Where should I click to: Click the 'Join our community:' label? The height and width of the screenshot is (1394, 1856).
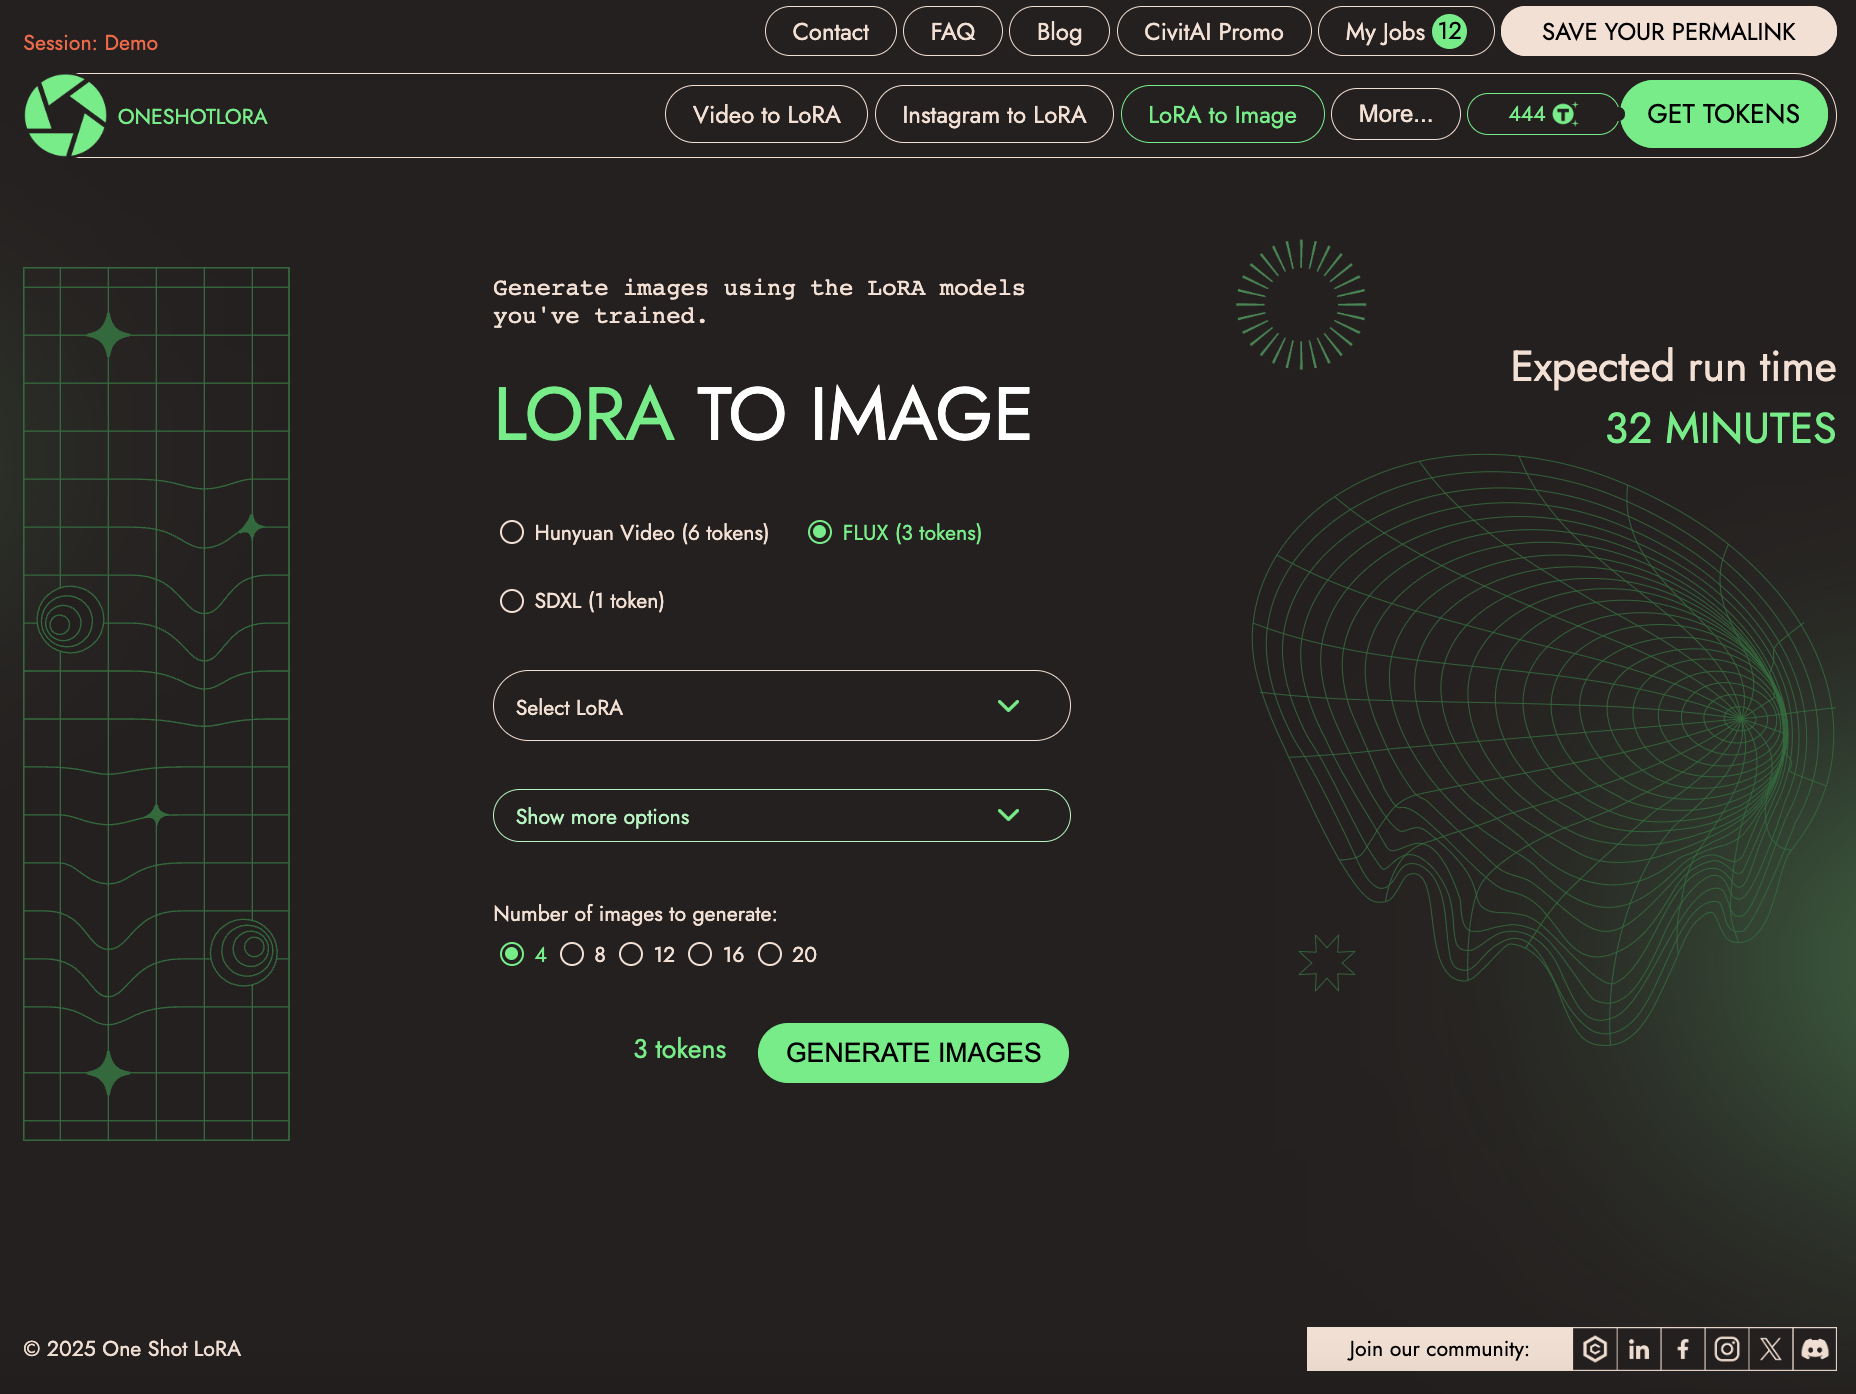click(x=1439, y=1349)
